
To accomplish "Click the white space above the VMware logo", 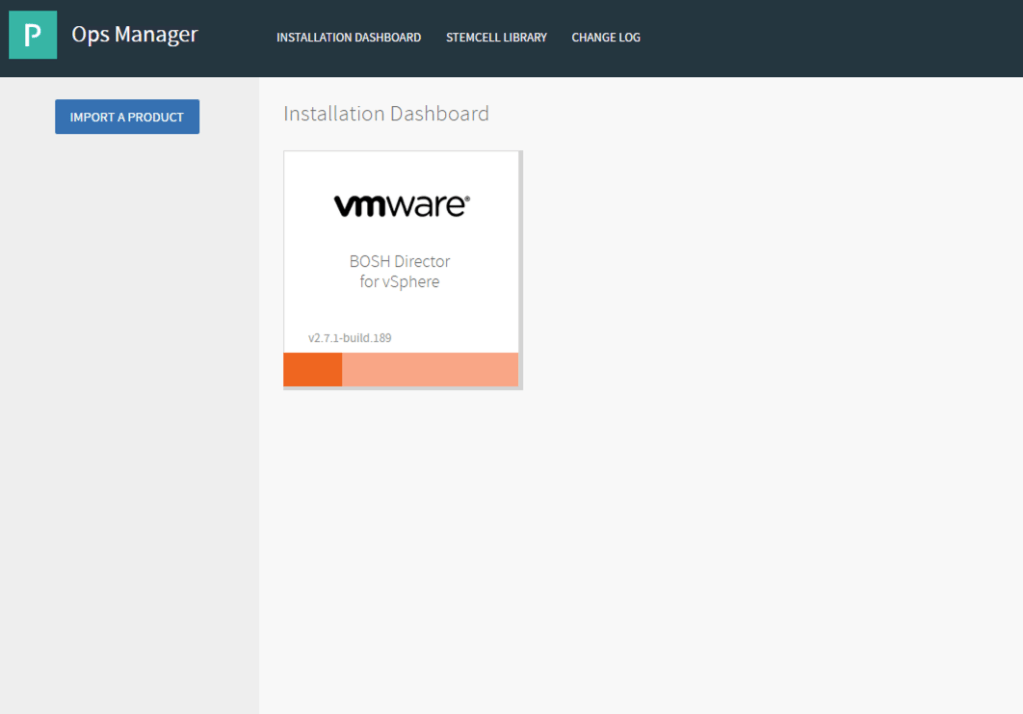I will pyautogui.click(x=400, y=168).
